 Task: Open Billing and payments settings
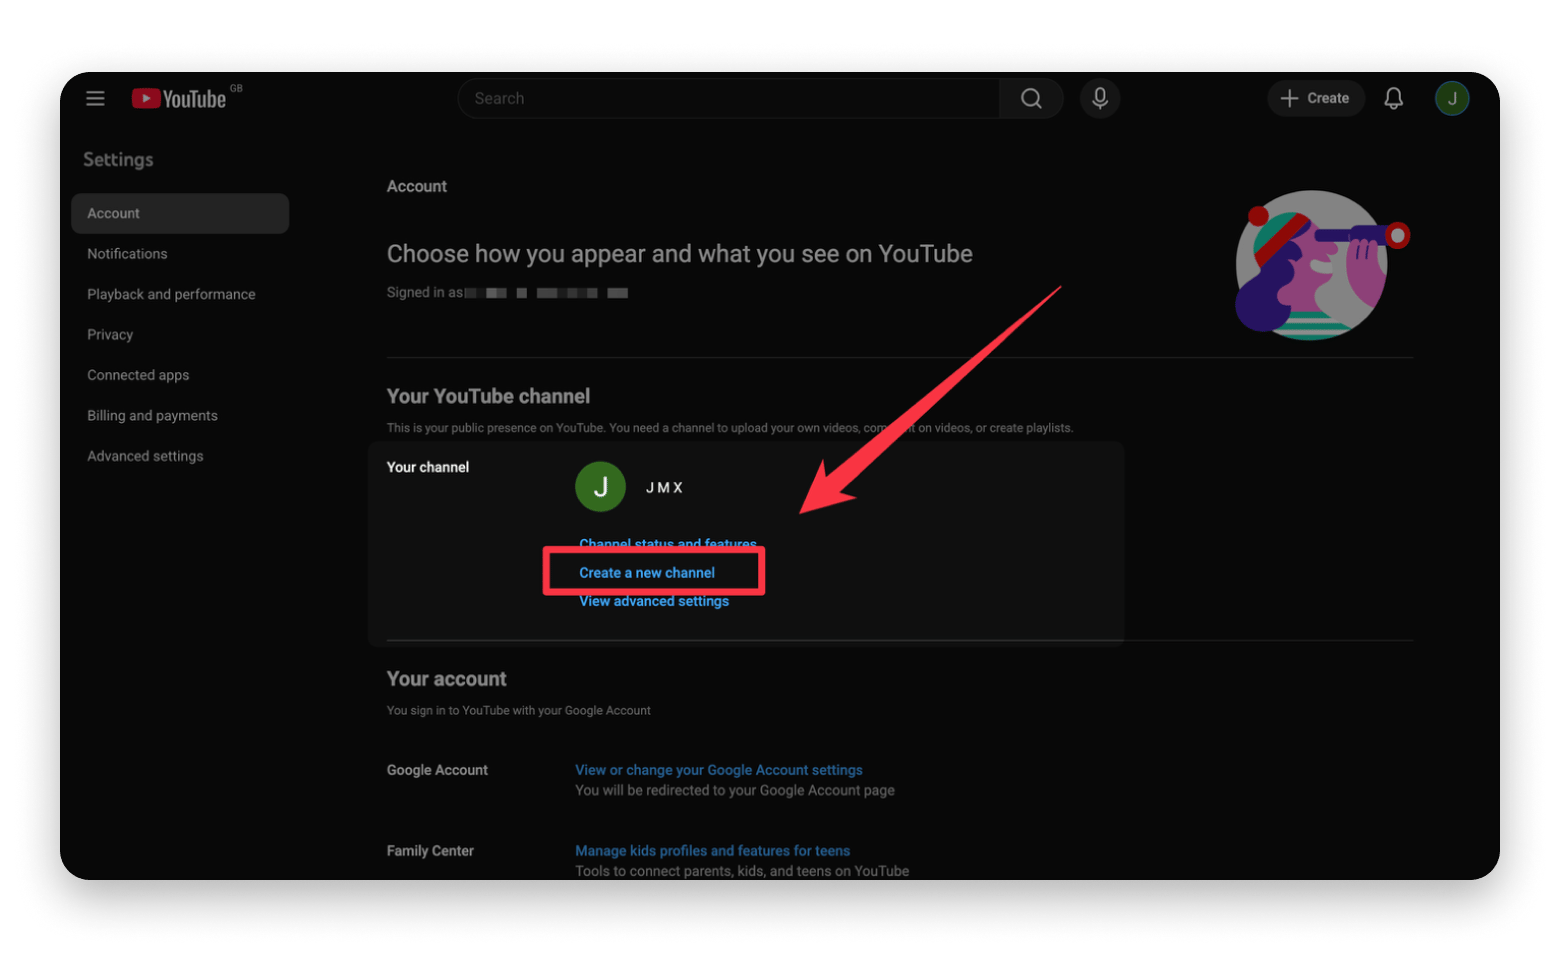(x=152, y=416)
